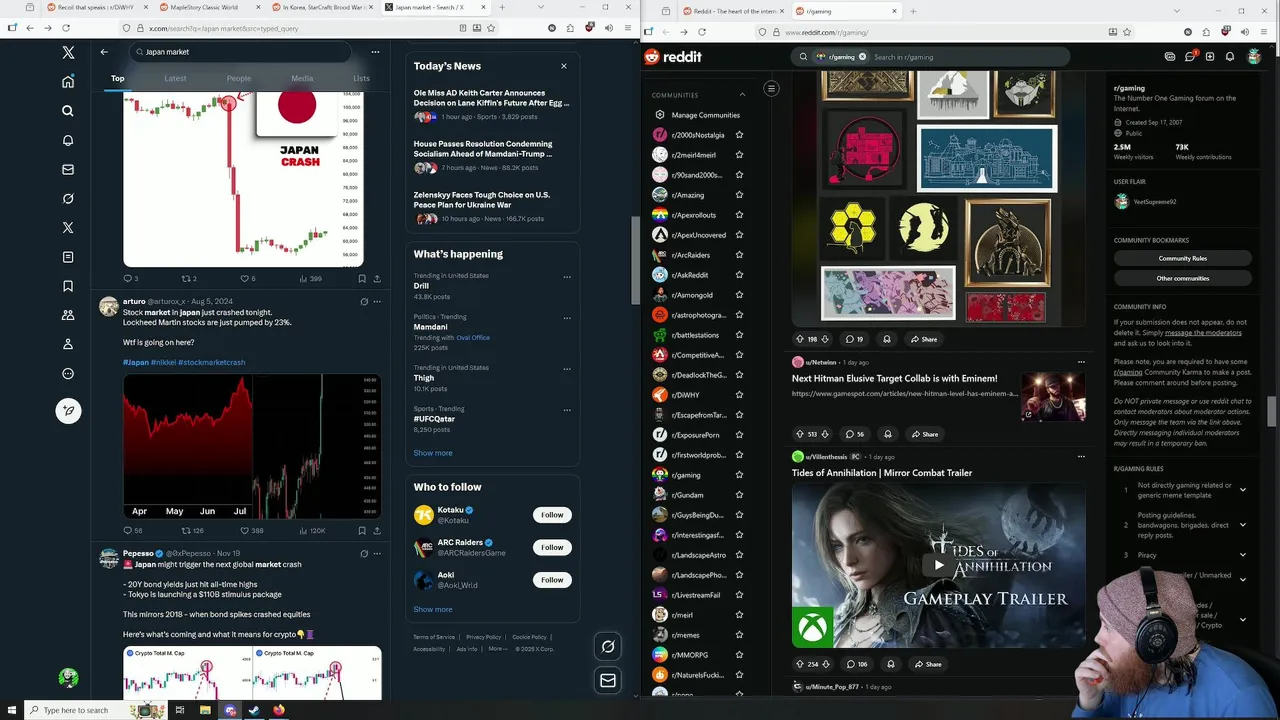Image resolution: width=1280 pixels, height=720 pixels.
Task: Open Reddit chat icon in header
Action: (x=1189, y=57)
